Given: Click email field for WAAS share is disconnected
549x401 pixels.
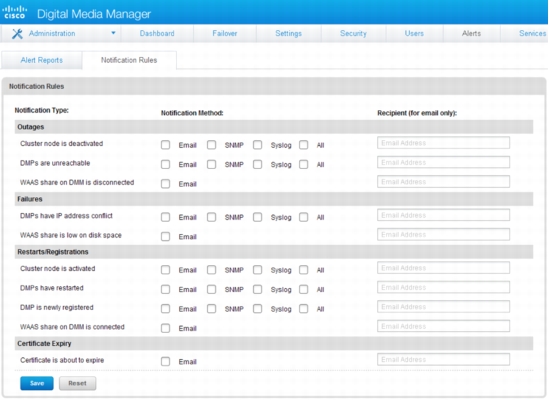Looking at the screenshot, I should pyautogui.click(x=443, y=182).
